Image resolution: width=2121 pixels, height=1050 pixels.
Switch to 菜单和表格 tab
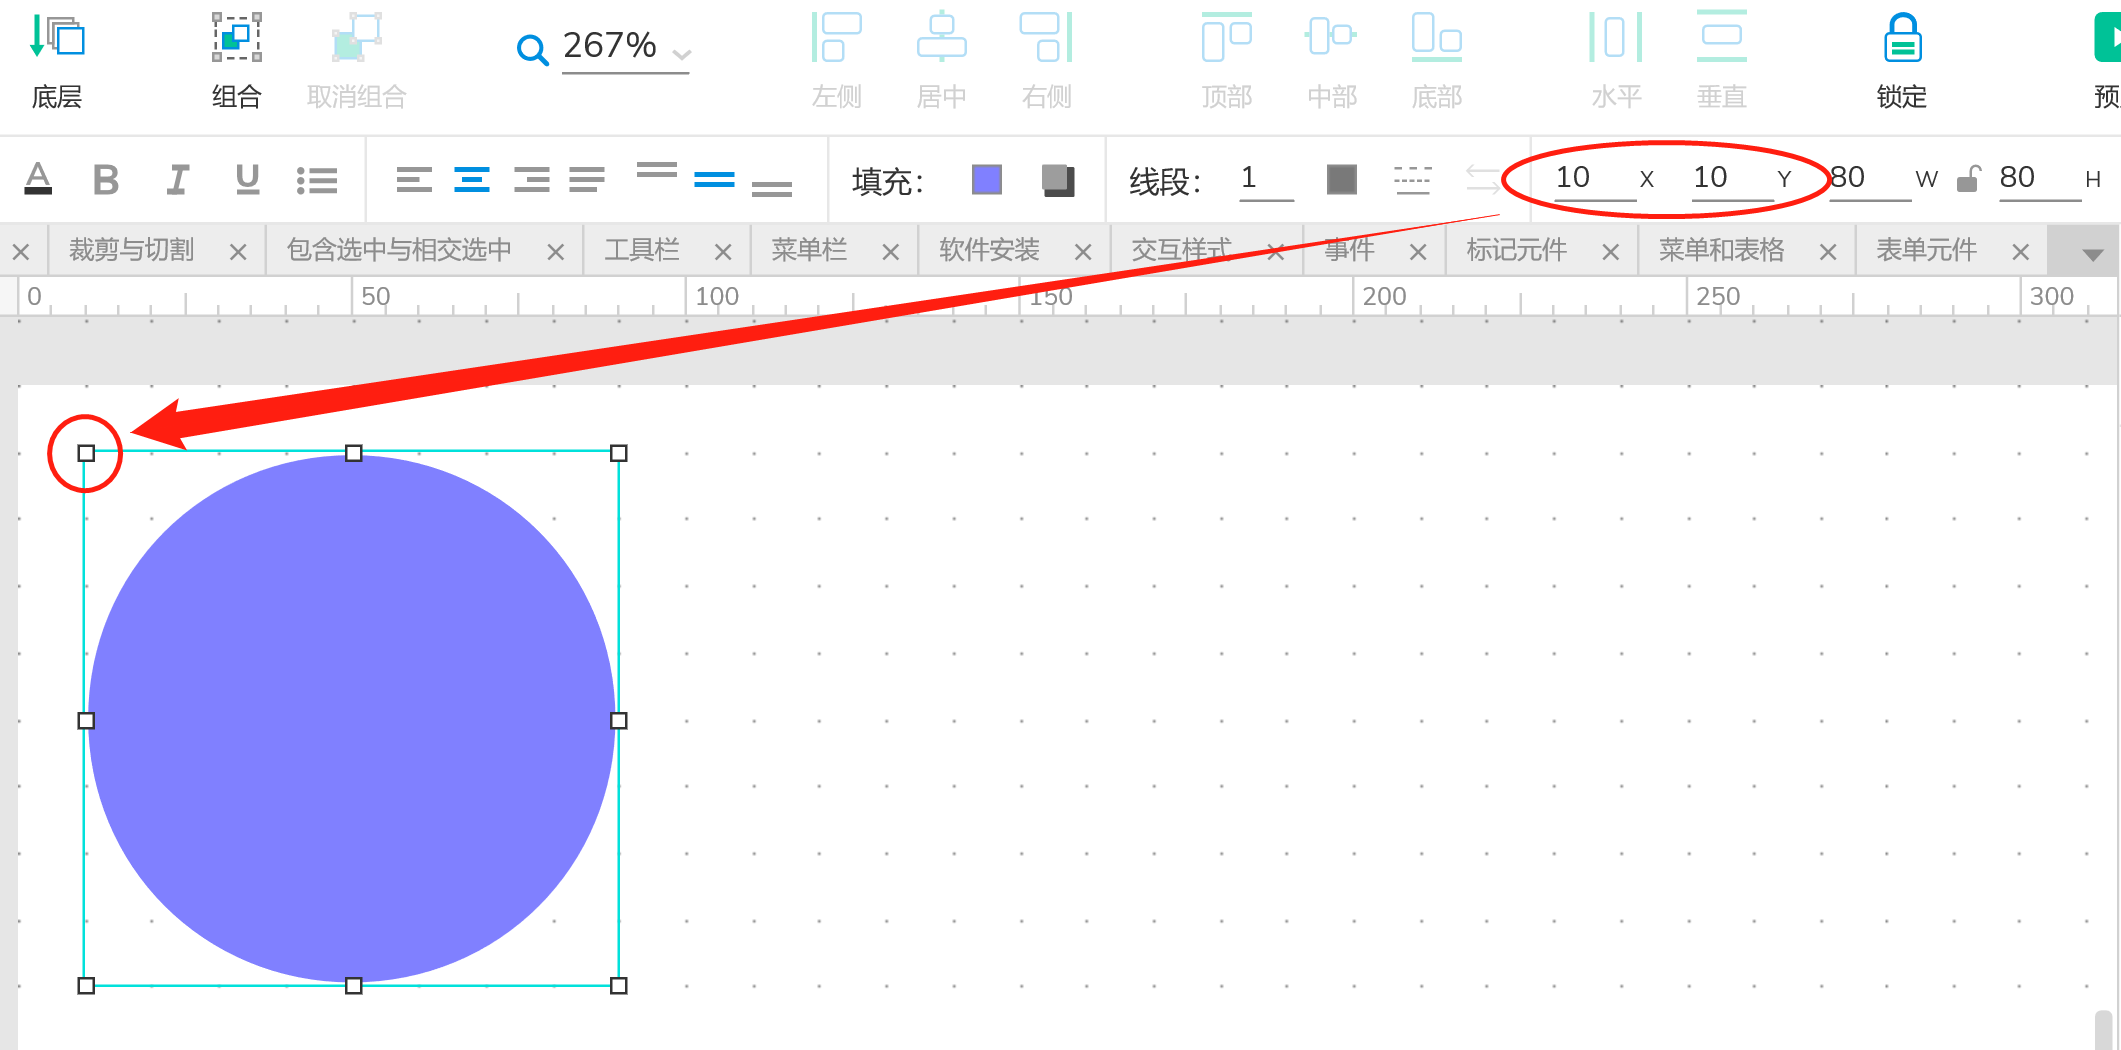(x=1722, y=250)
